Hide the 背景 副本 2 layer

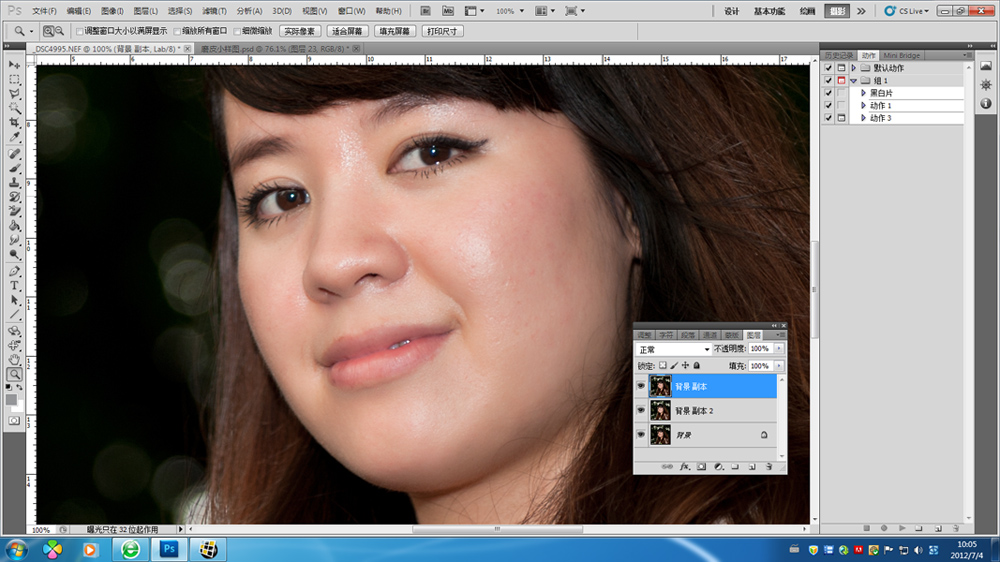pyautogui.click(x=640, y=410)
